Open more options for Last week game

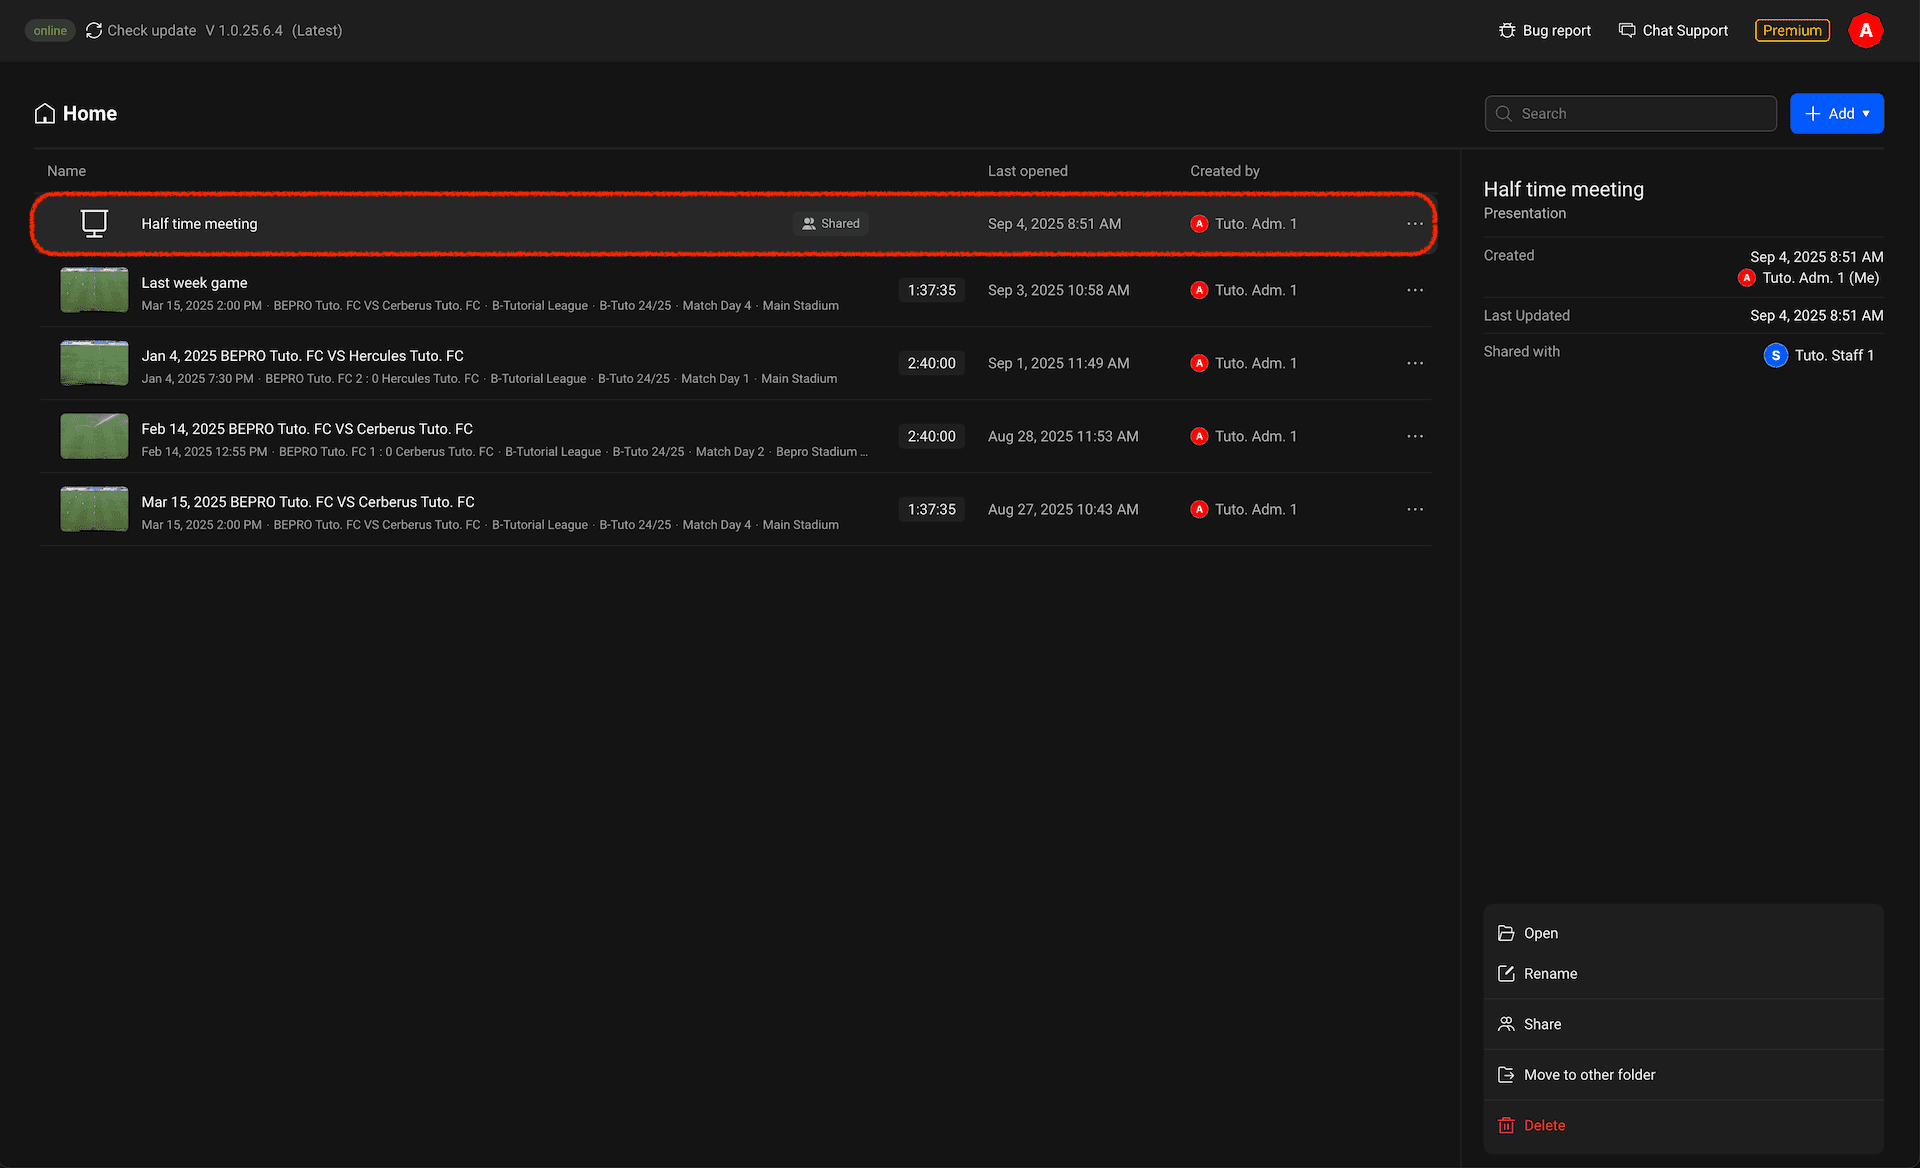tap(1414, 290)
